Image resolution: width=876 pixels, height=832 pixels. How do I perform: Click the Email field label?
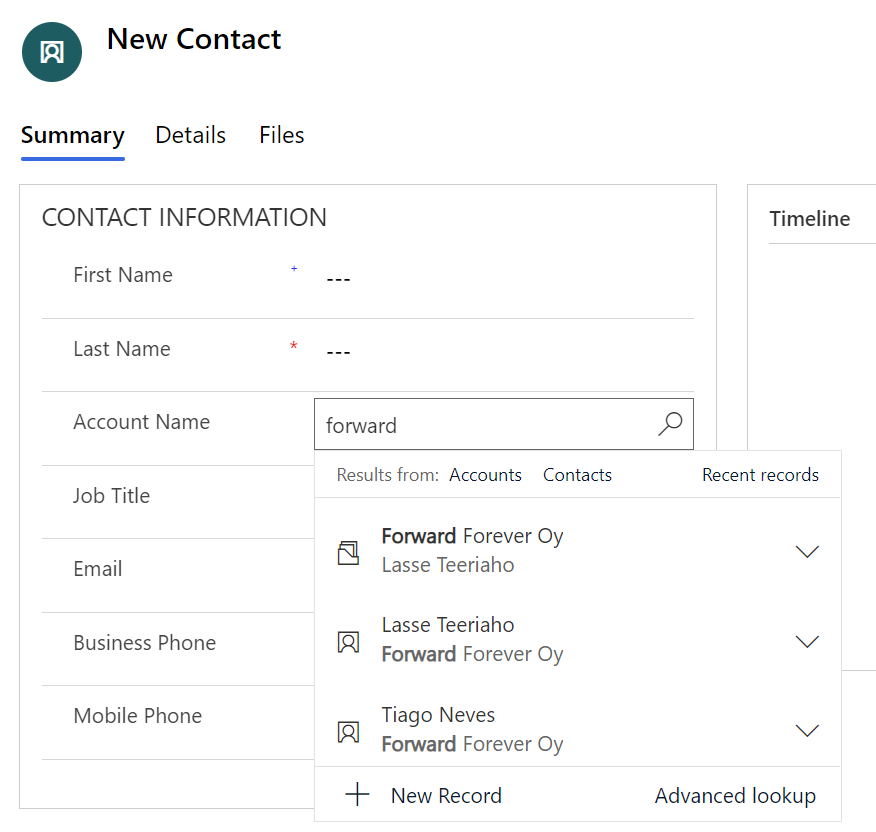[x=98, y=569]
